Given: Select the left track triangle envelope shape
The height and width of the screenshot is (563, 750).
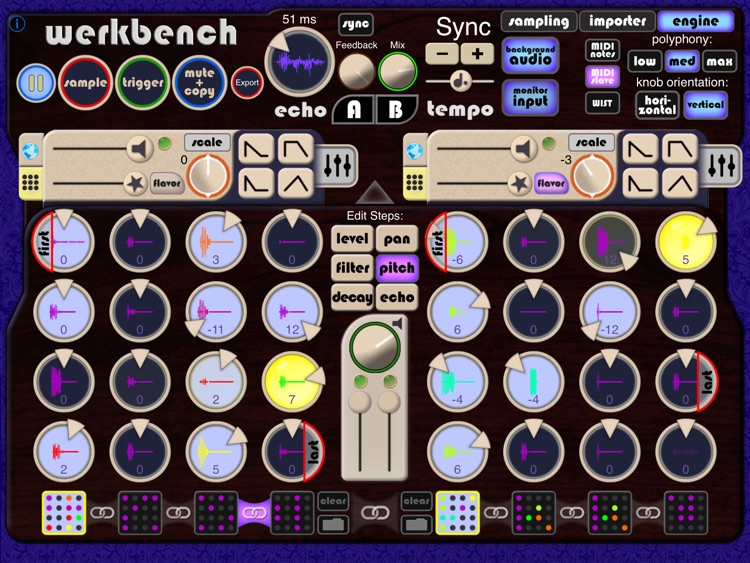Looking at the screenshot, I should 296,183.
